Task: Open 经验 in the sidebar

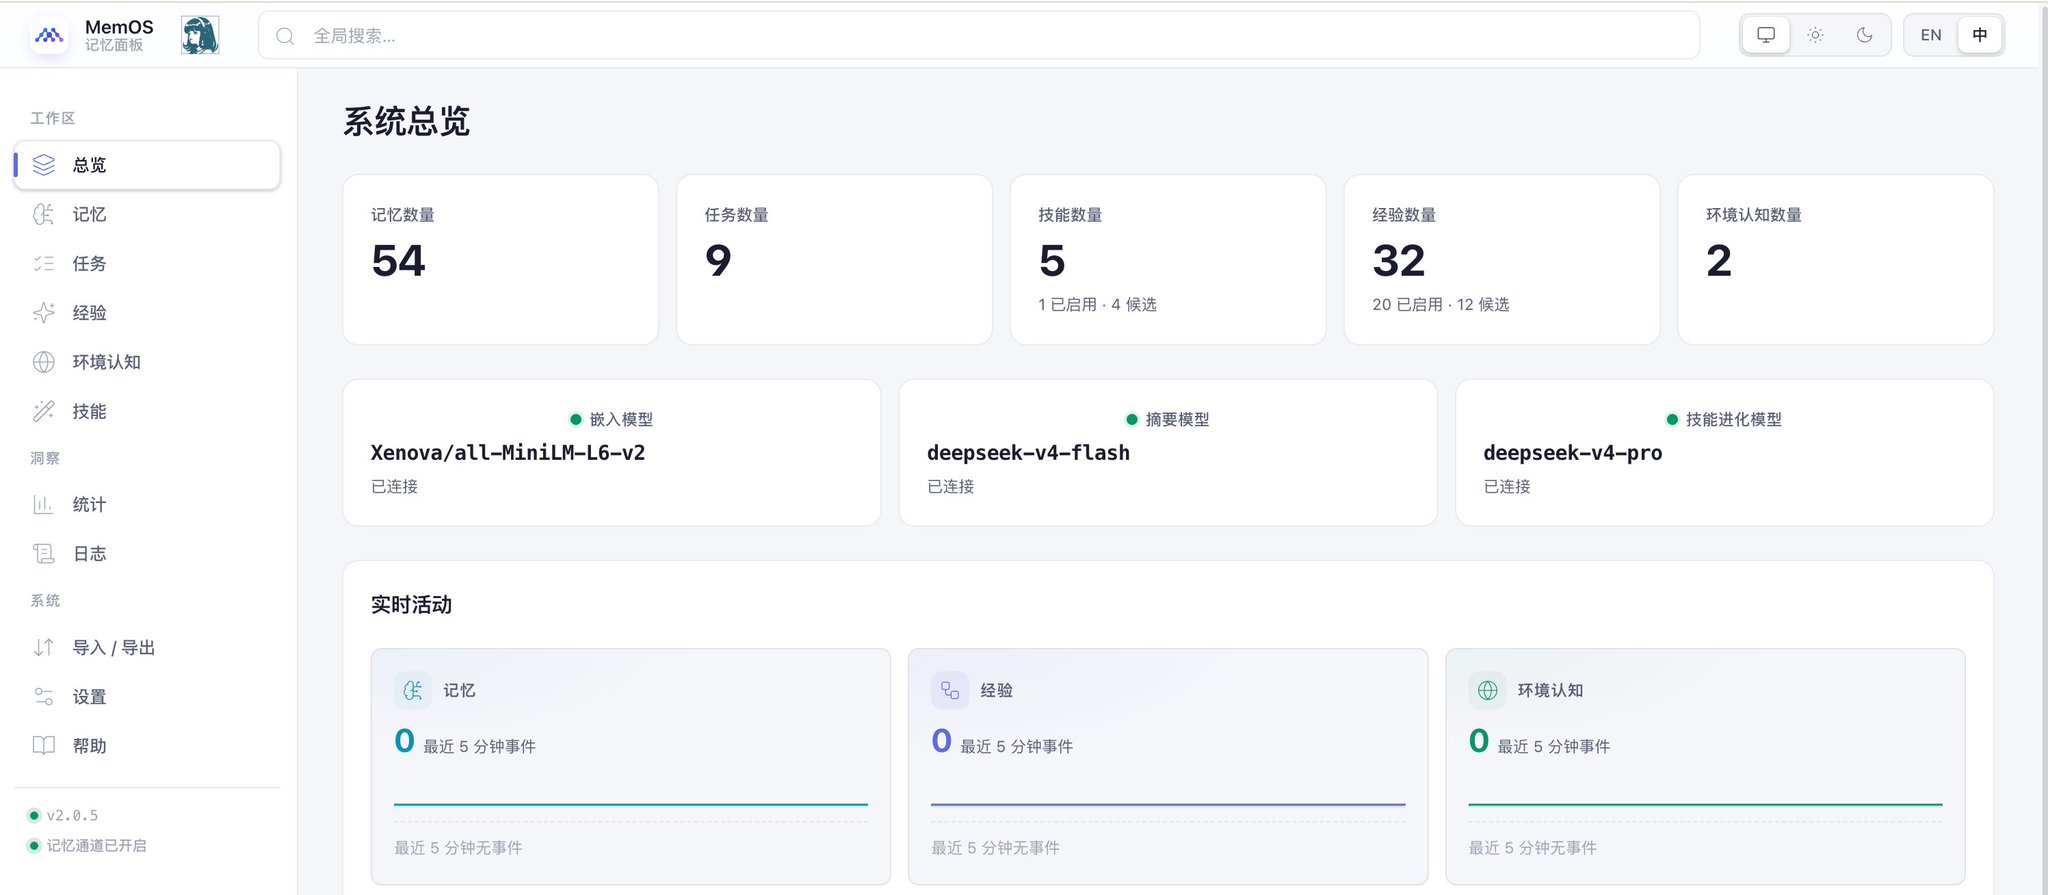Action: coord(147,313)
